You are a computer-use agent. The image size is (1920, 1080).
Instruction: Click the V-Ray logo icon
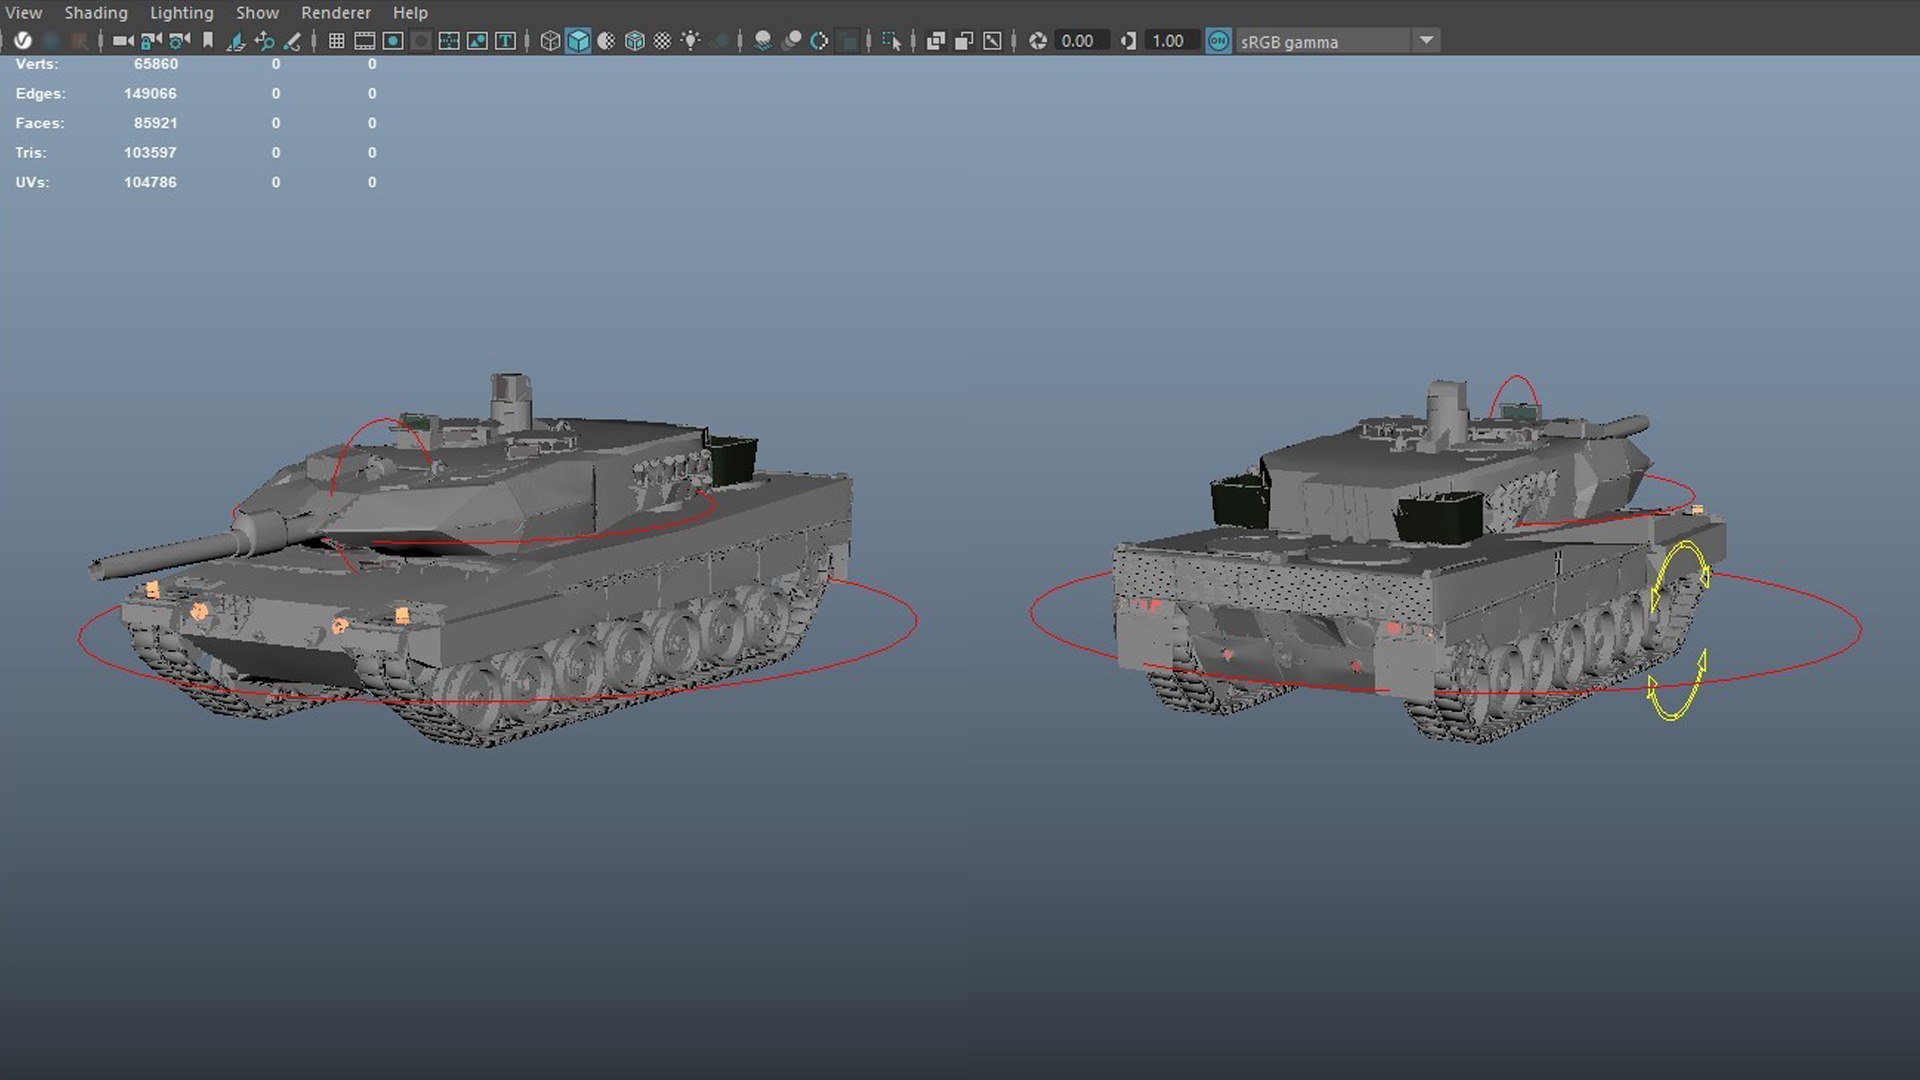[22, 41]
